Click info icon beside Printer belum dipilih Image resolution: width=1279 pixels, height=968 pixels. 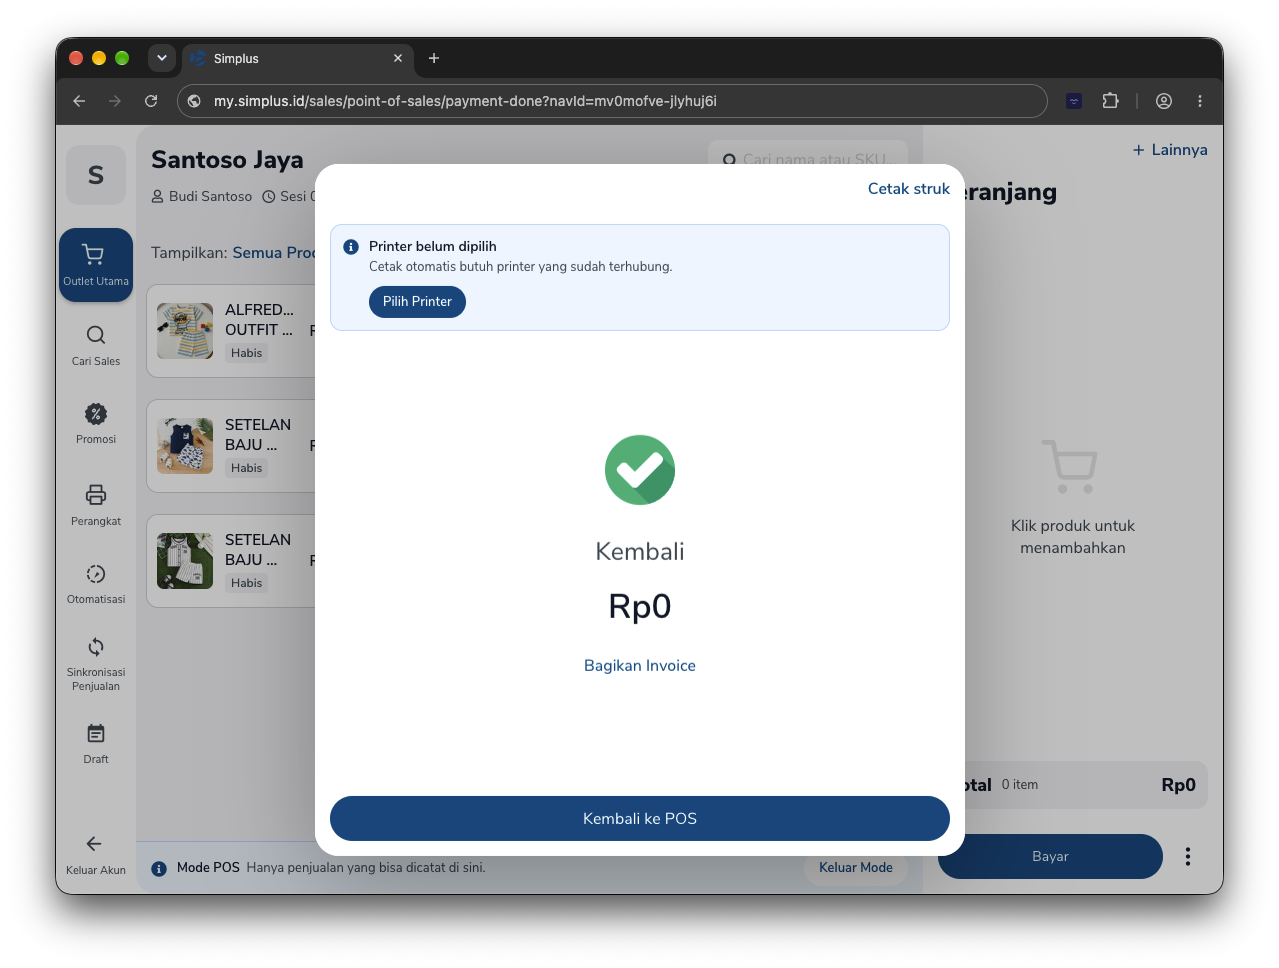click(351, 247)
